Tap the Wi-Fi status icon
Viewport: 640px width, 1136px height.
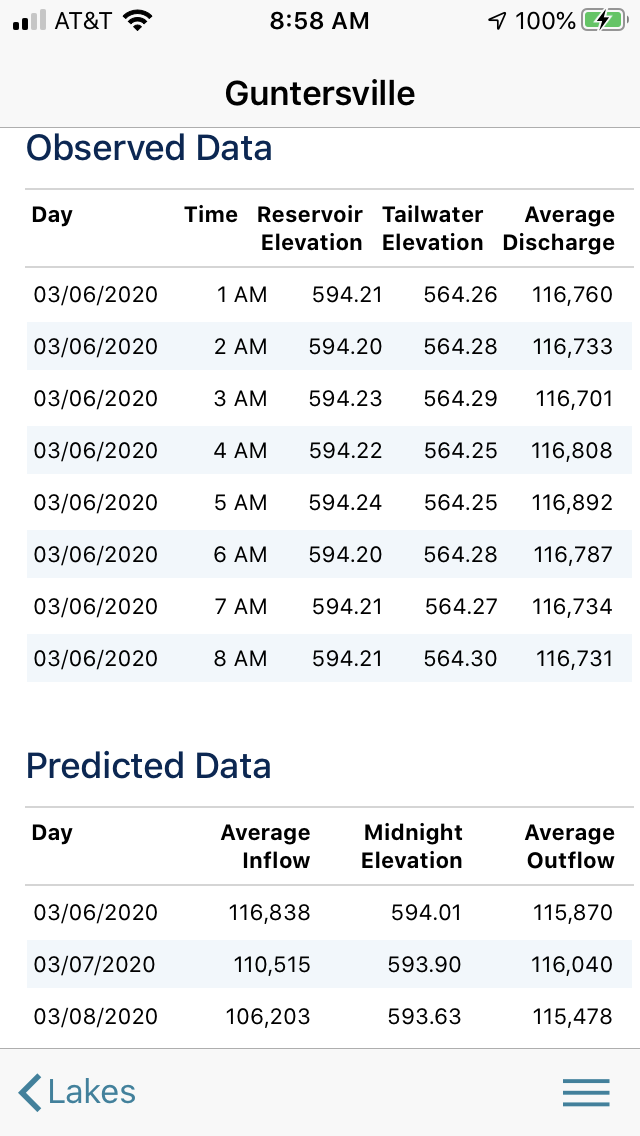click(136, 21)
